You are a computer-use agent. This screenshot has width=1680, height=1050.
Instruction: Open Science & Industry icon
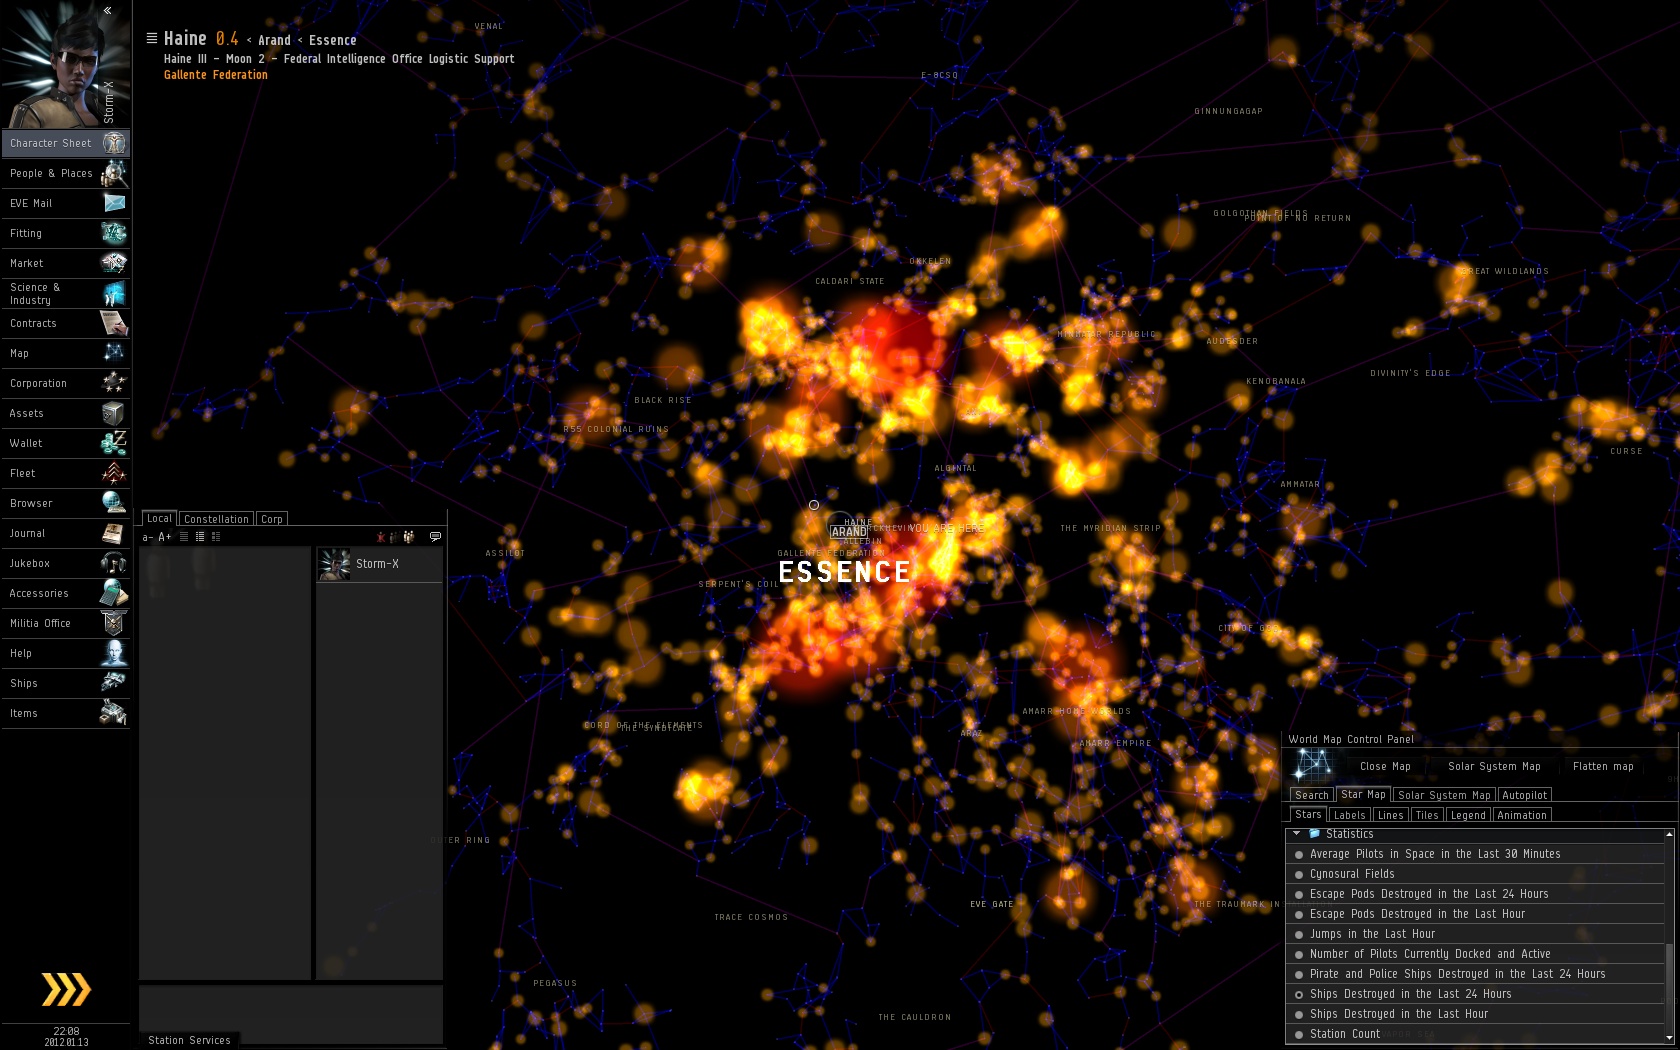114,293
